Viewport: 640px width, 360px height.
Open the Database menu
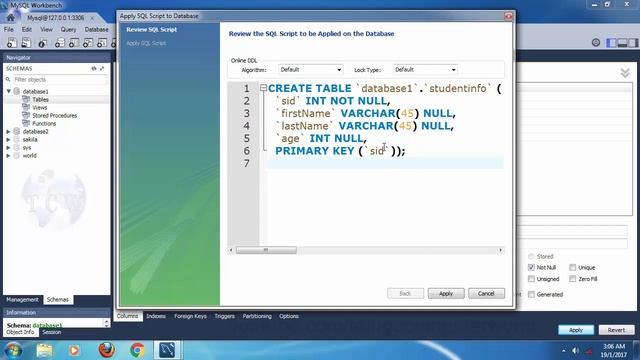(x=96, y=29)
